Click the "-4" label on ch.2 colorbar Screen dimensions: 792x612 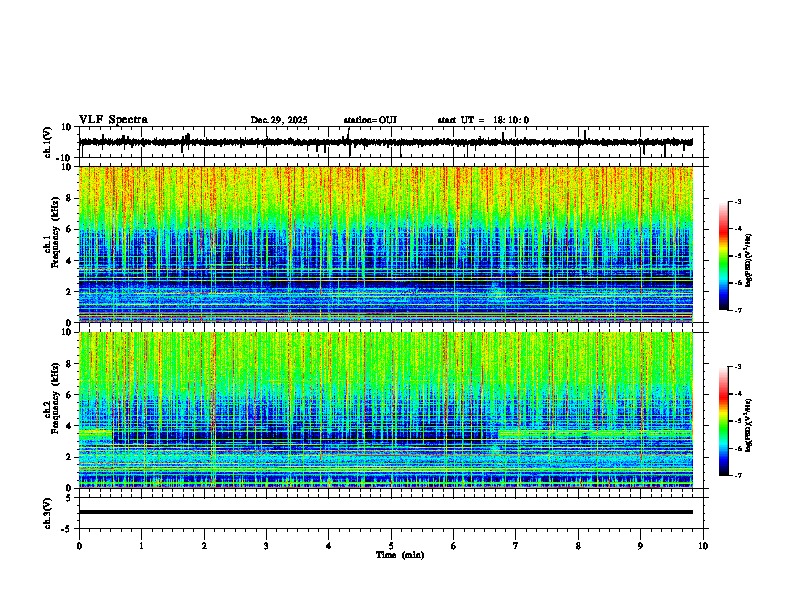tap(738, 394)
